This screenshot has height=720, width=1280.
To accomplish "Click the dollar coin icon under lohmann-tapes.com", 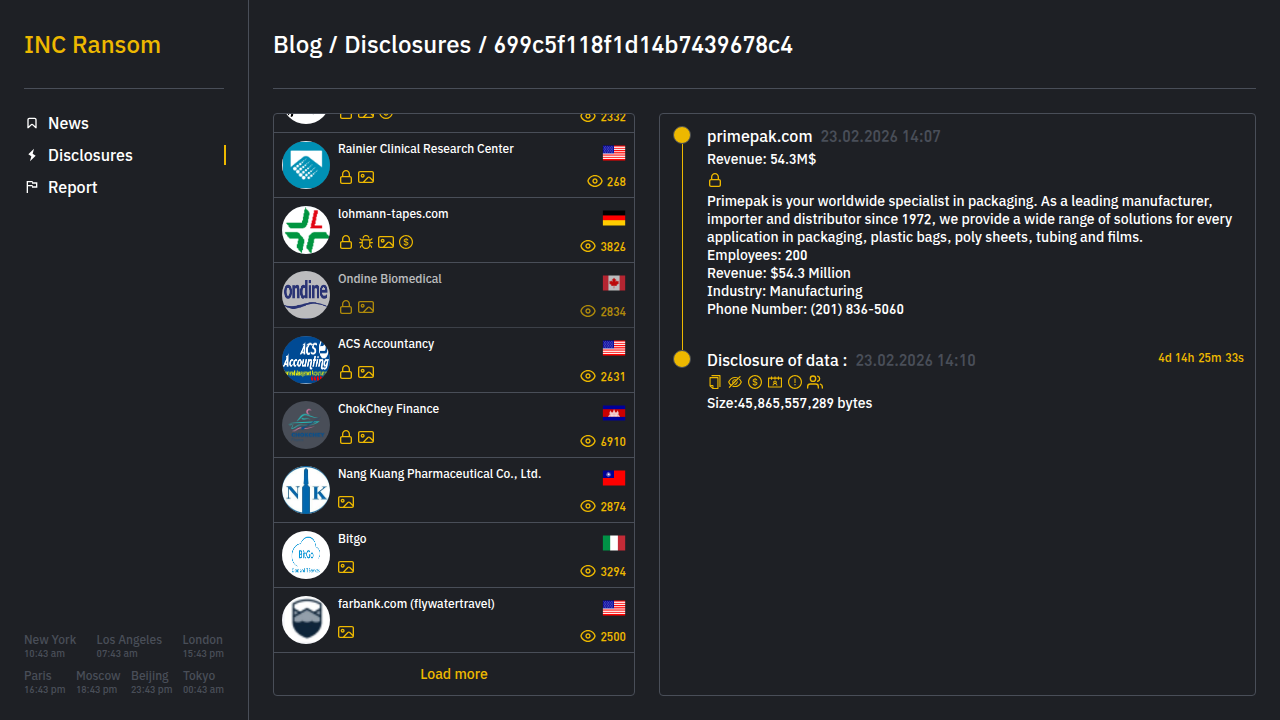I will point(406,242).
